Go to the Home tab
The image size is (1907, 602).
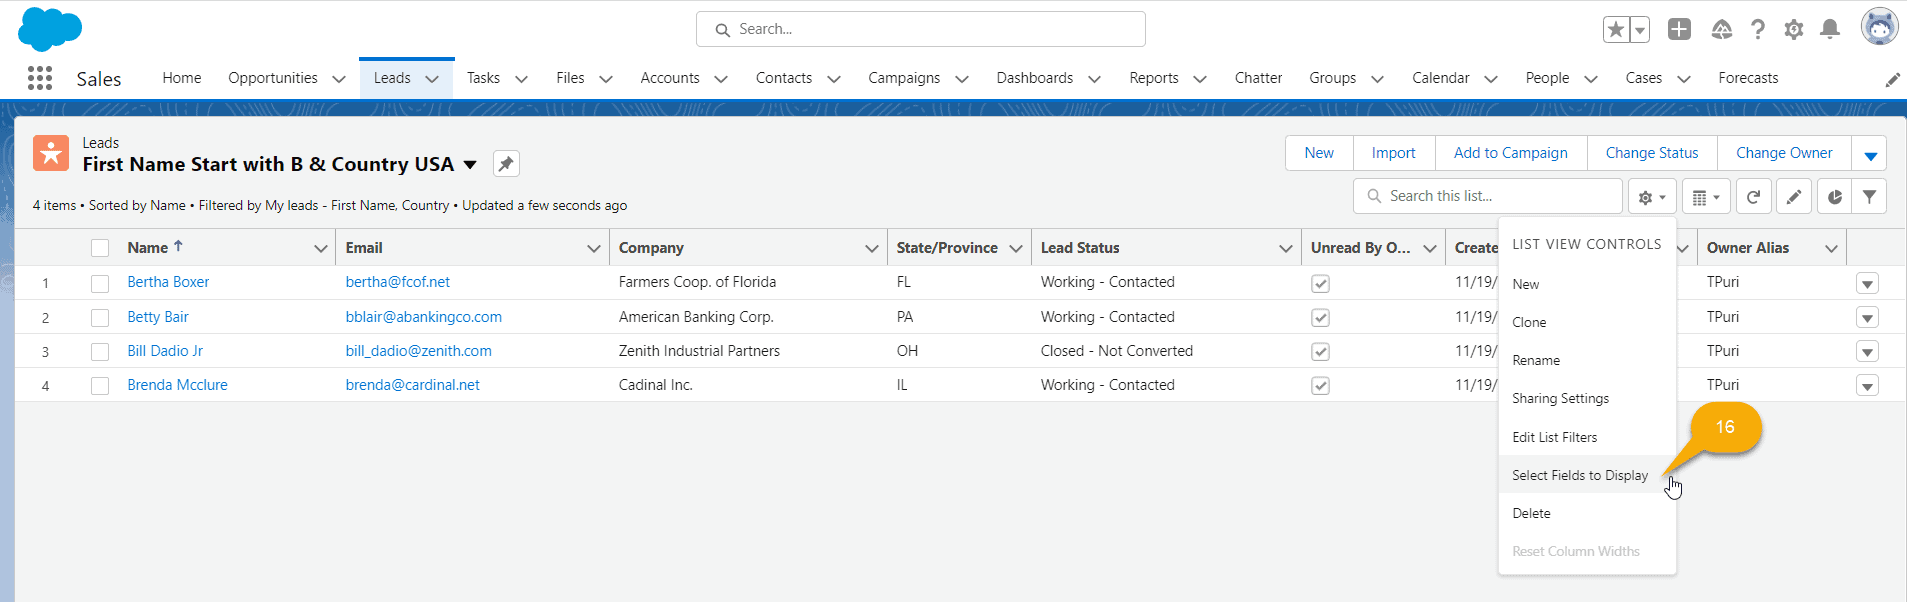point(182,78)
